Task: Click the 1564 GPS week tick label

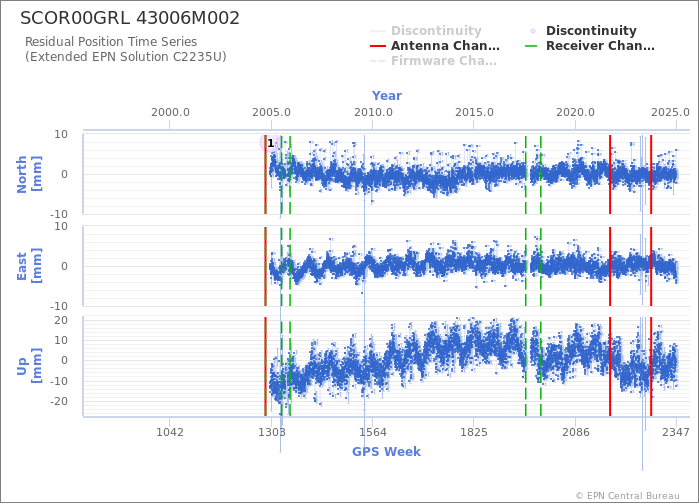Action: (x=373, y=432)
